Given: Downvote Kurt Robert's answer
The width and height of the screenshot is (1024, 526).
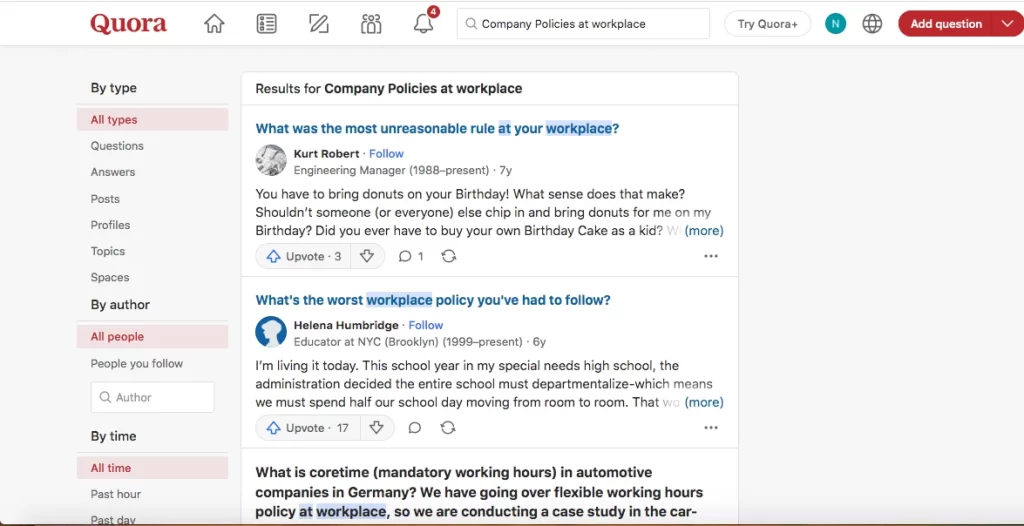Looking at the screenshot, I should click(x=367, y=256).
